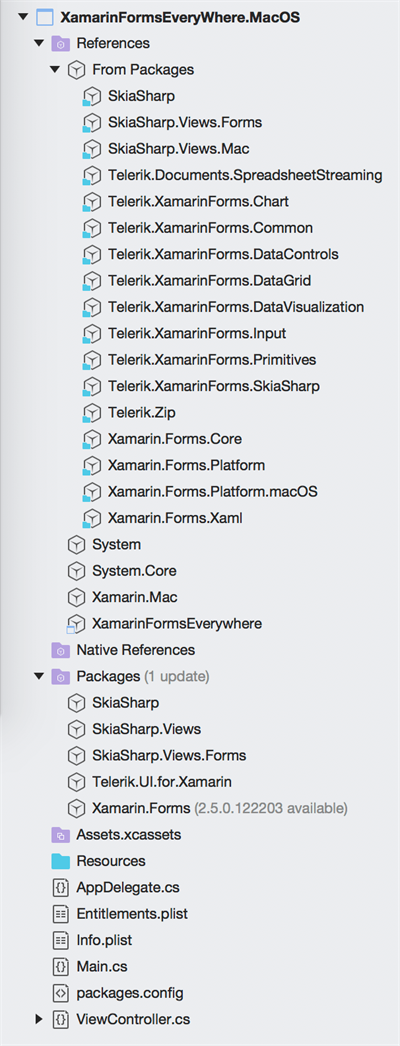Collapse the References folder triangle

pyautogui.click(x=39, y=44)
